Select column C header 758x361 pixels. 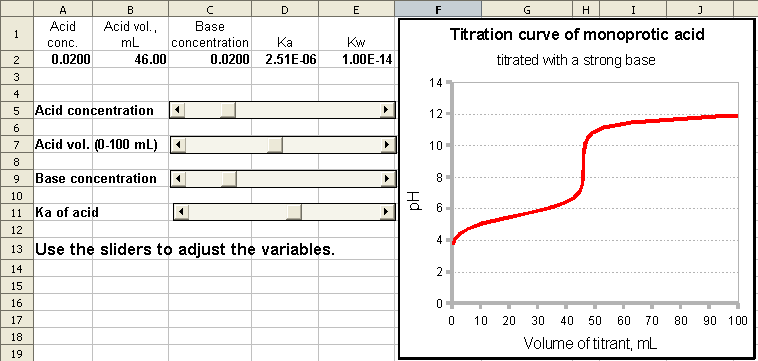tap(210, 9)
